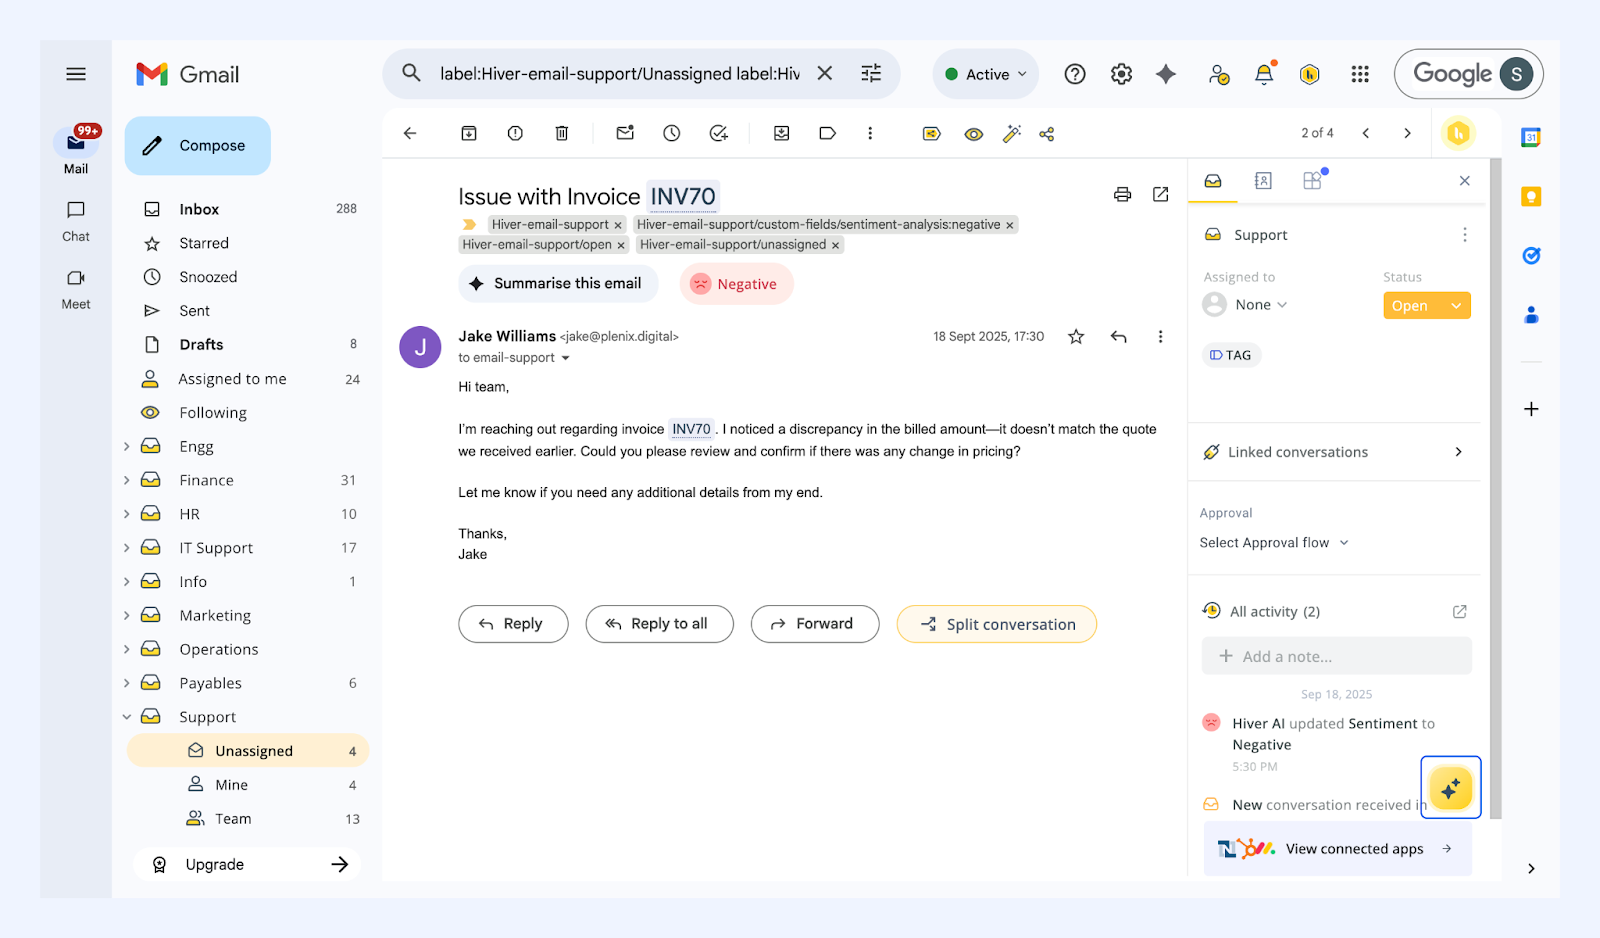
Task: Delete the email with trash icon
Action: 562,133
